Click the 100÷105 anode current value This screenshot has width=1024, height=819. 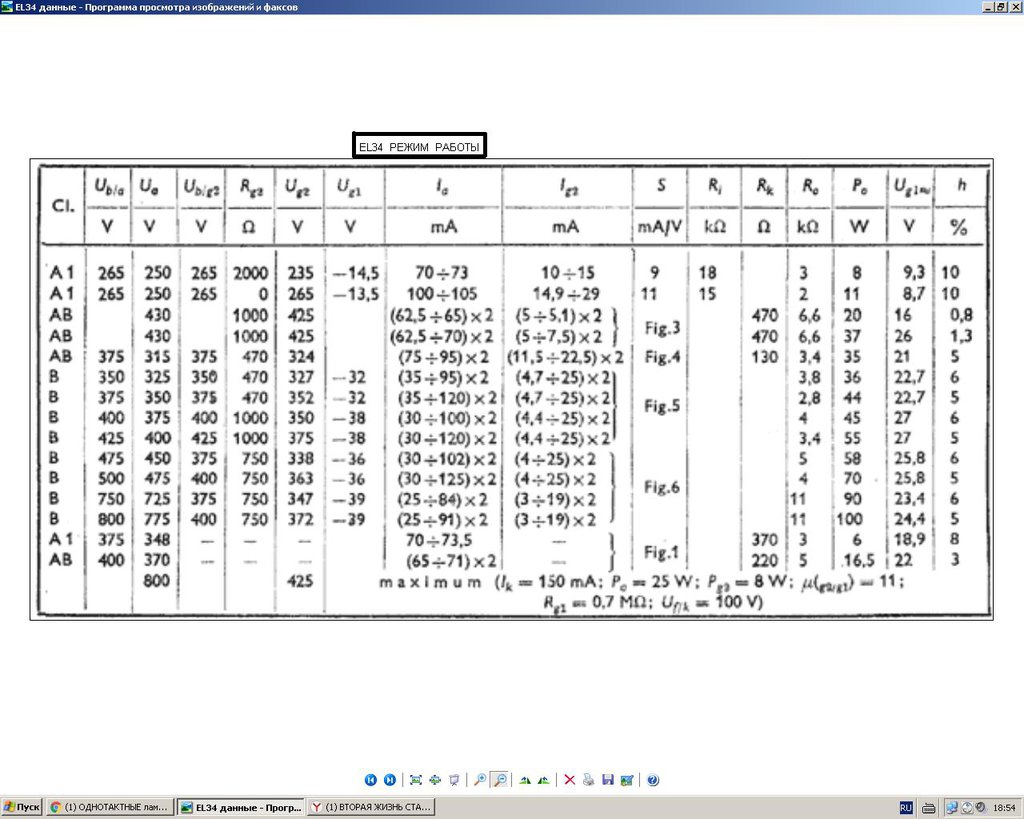tap(442, 294)
